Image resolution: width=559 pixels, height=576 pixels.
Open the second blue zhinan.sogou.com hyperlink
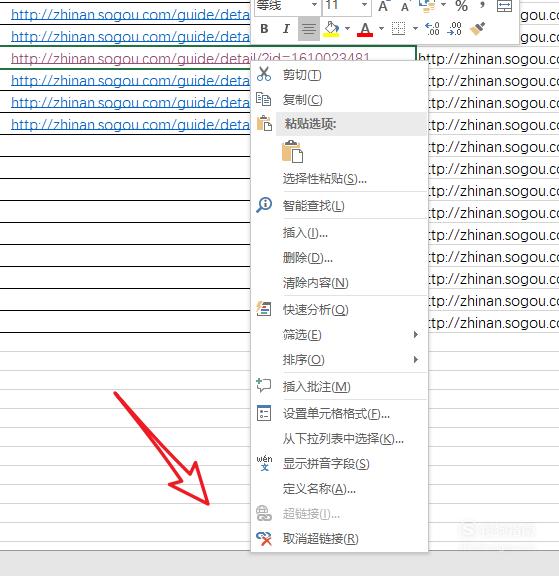130,37
